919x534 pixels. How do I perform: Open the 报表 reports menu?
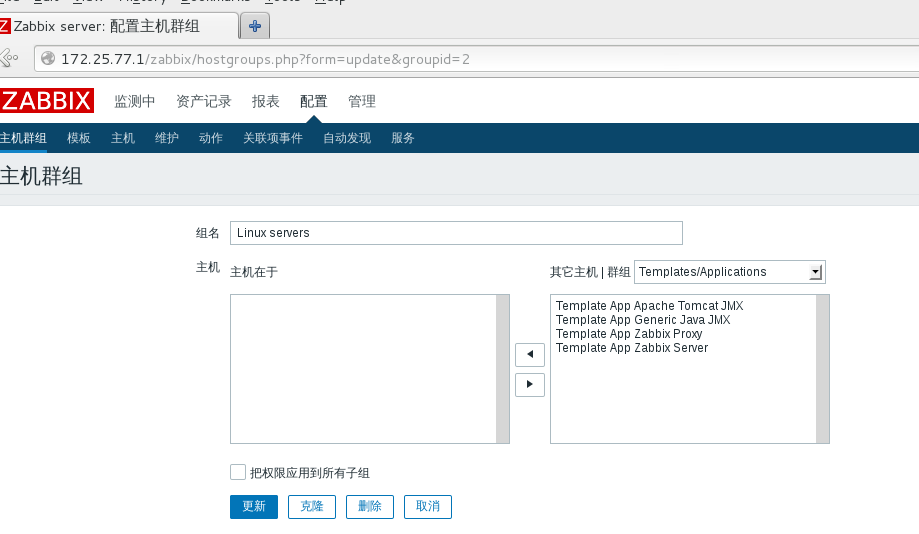click(266, 101)
